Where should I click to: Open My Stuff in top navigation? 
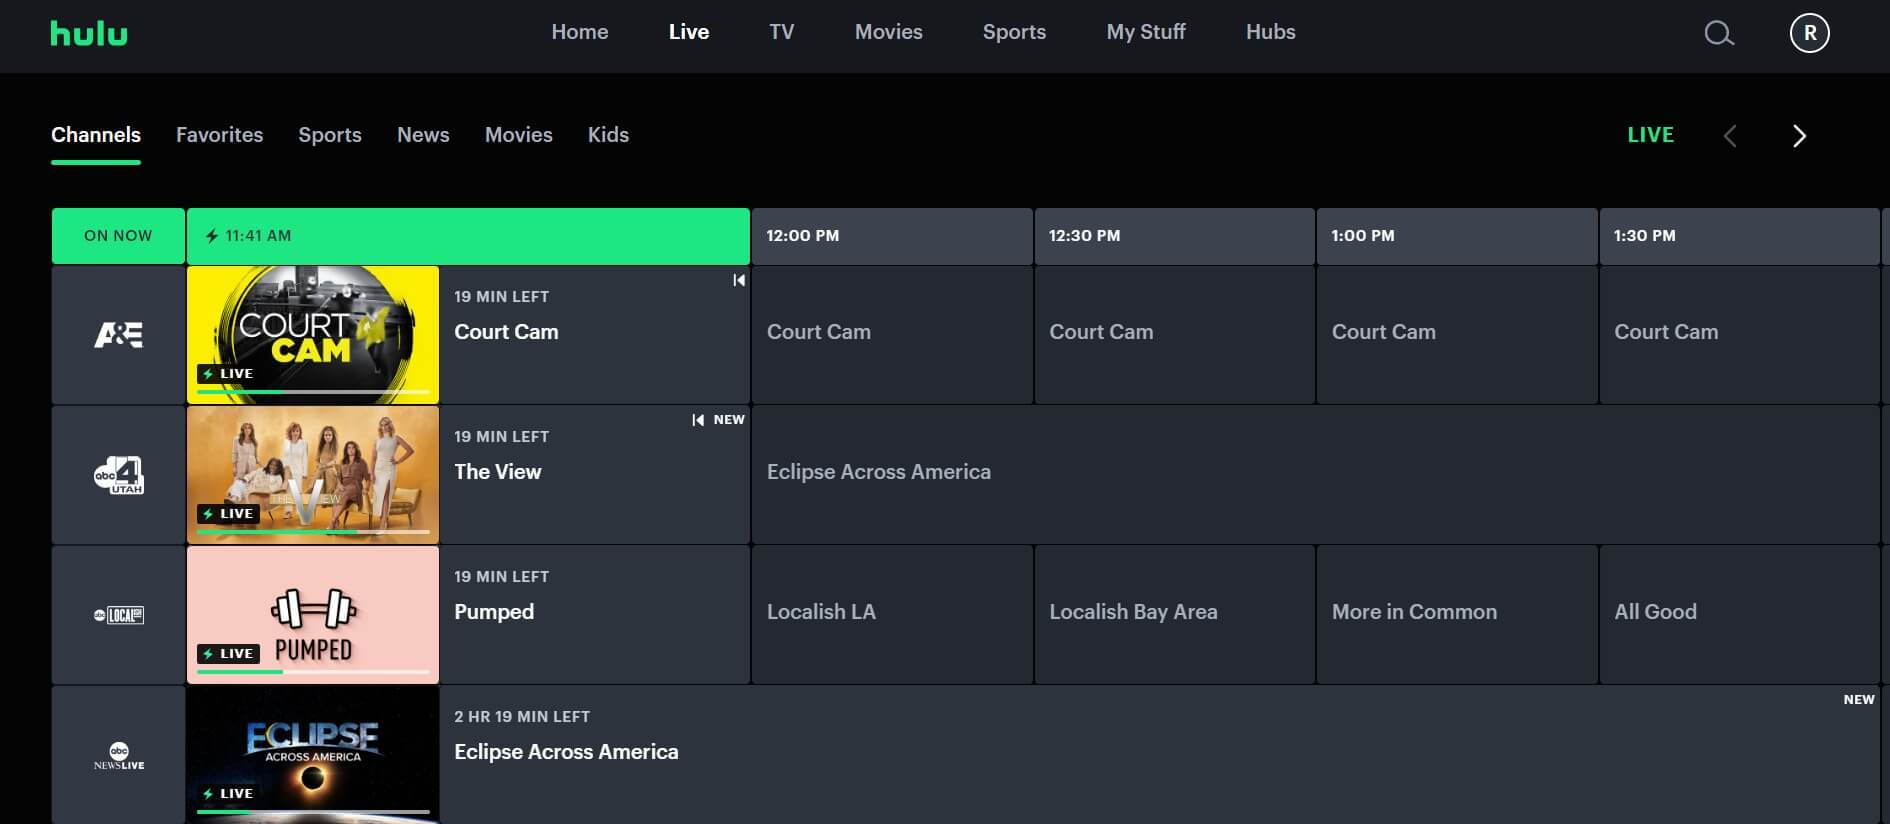coord(1146,32)
